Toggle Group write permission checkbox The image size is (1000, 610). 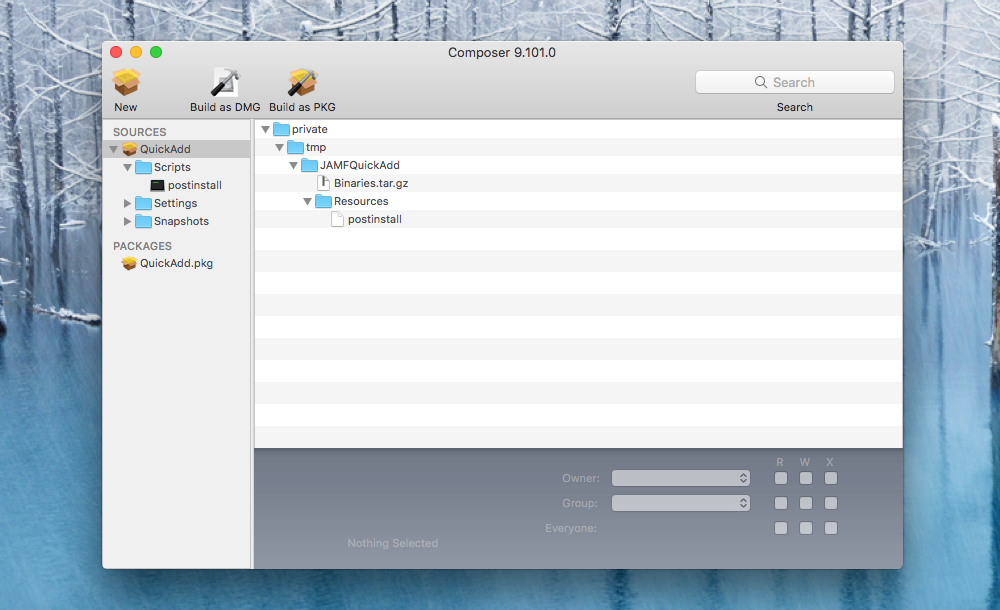click(x=806, y=503)
